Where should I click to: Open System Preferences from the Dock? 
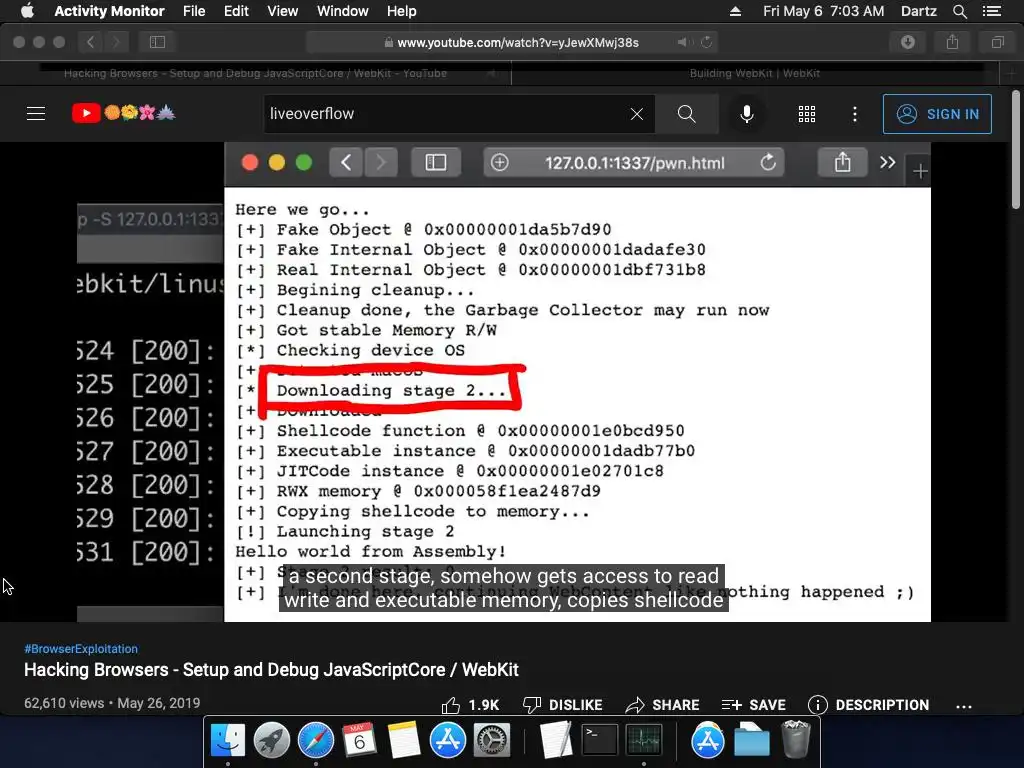[x=492, y=741]
